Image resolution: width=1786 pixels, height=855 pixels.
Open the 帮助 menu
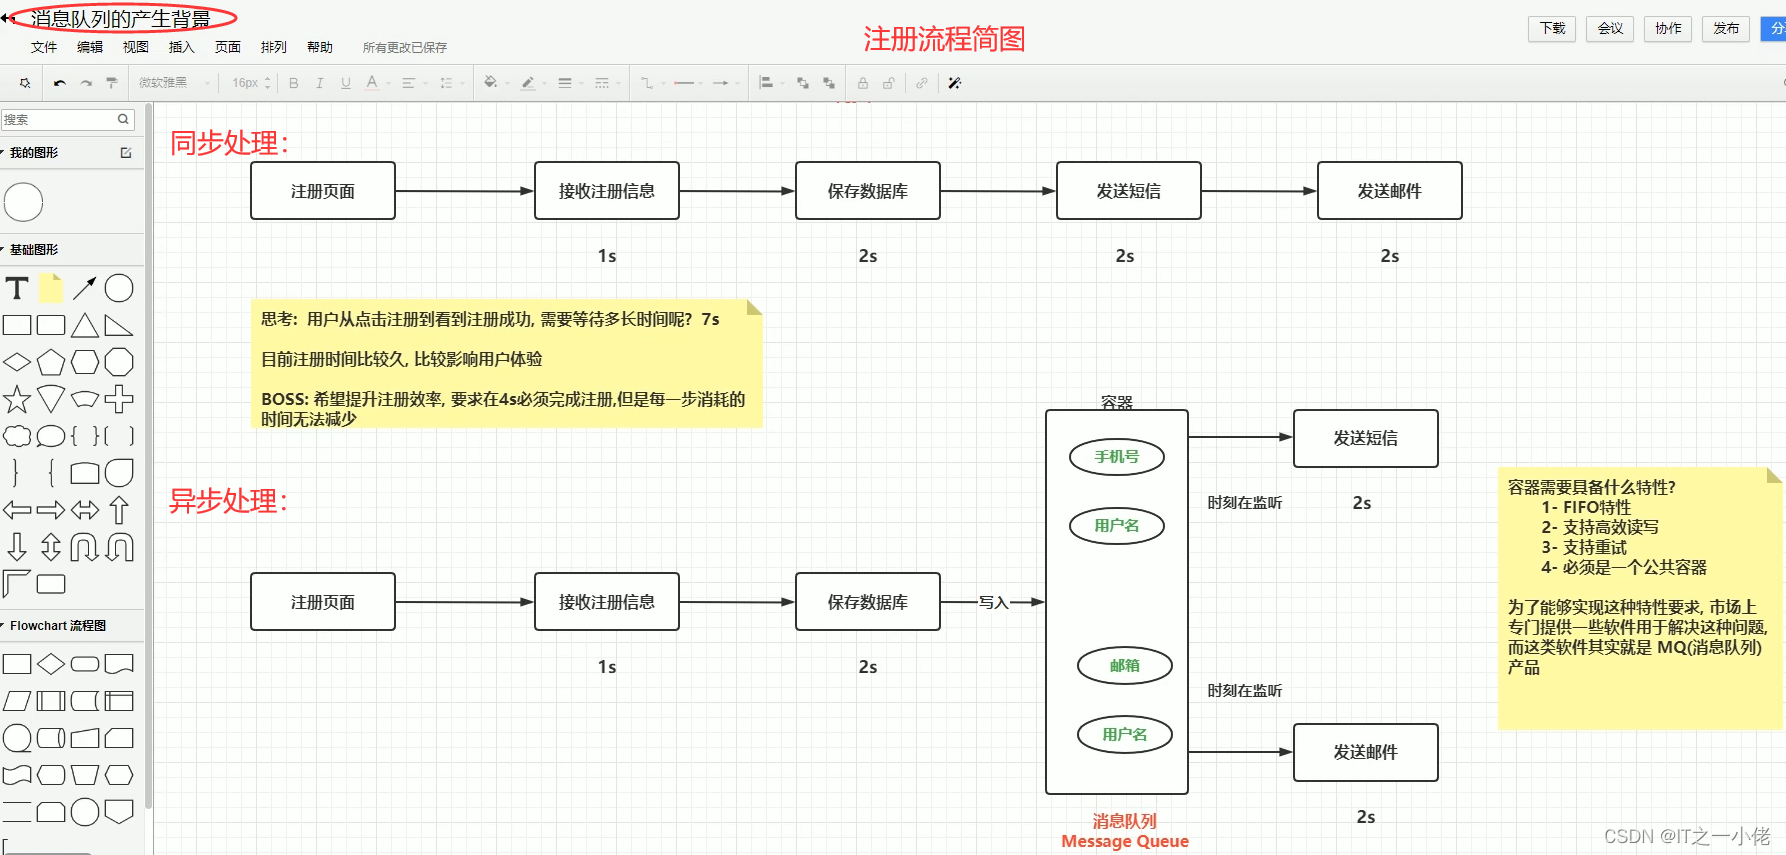[320, 47]
